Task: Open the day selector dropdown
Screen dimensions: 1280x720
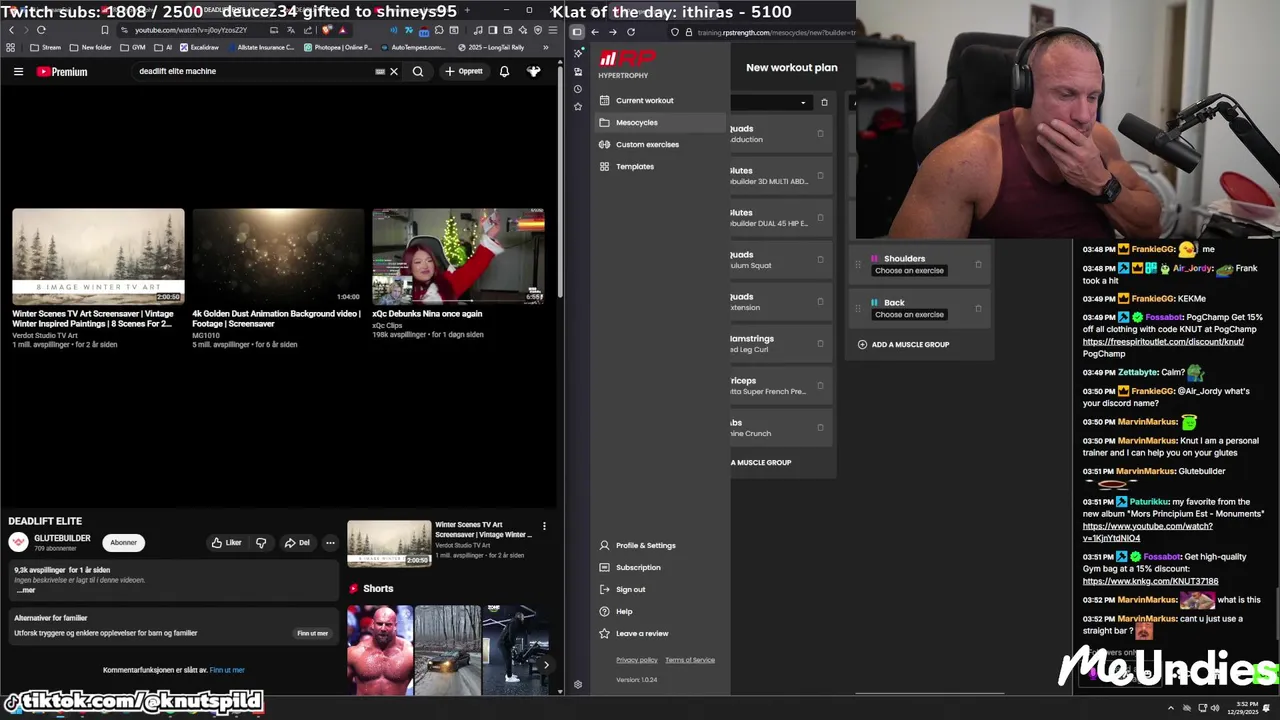Action: click(770, 102)
